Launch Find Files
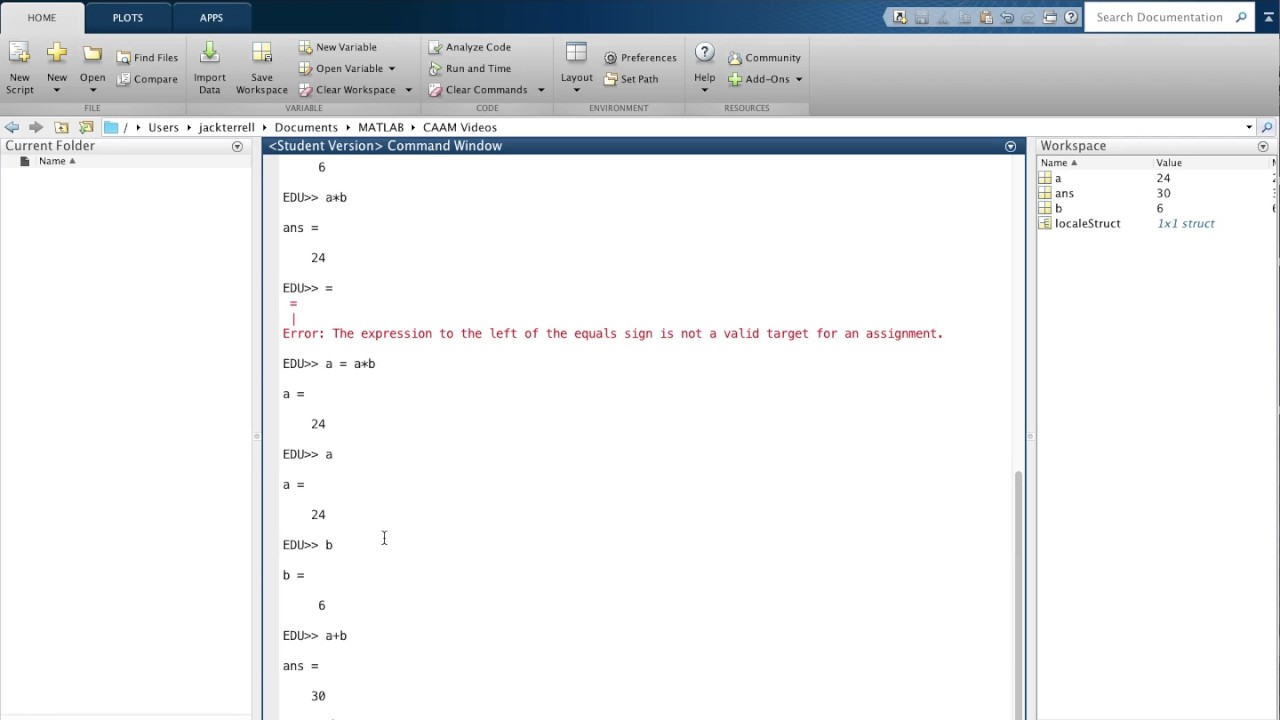This screenshot has height=720, width=1280. tap(147, 58)
